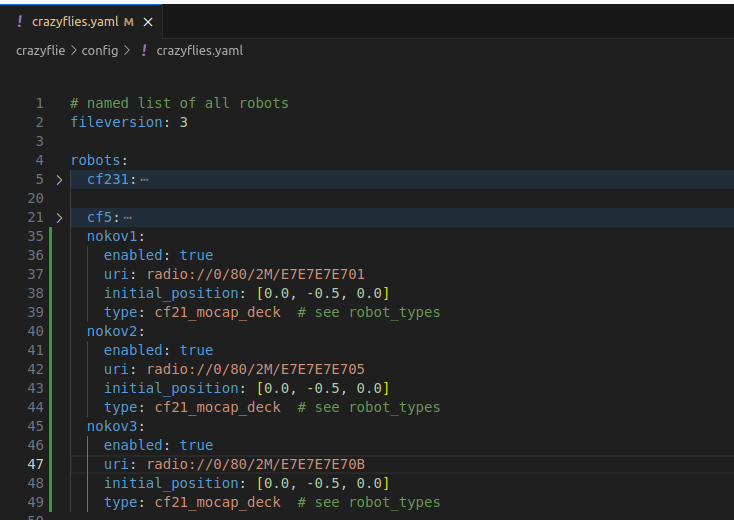Select the crazyflies.yaml editor tab
Image resolution: width=734 pixels, height=520 pixels.
(81, 22)
